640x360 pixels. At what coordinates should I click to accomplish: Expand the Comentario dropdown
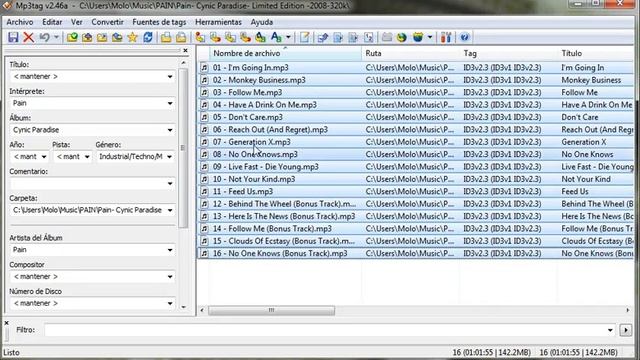coord(170,184)
